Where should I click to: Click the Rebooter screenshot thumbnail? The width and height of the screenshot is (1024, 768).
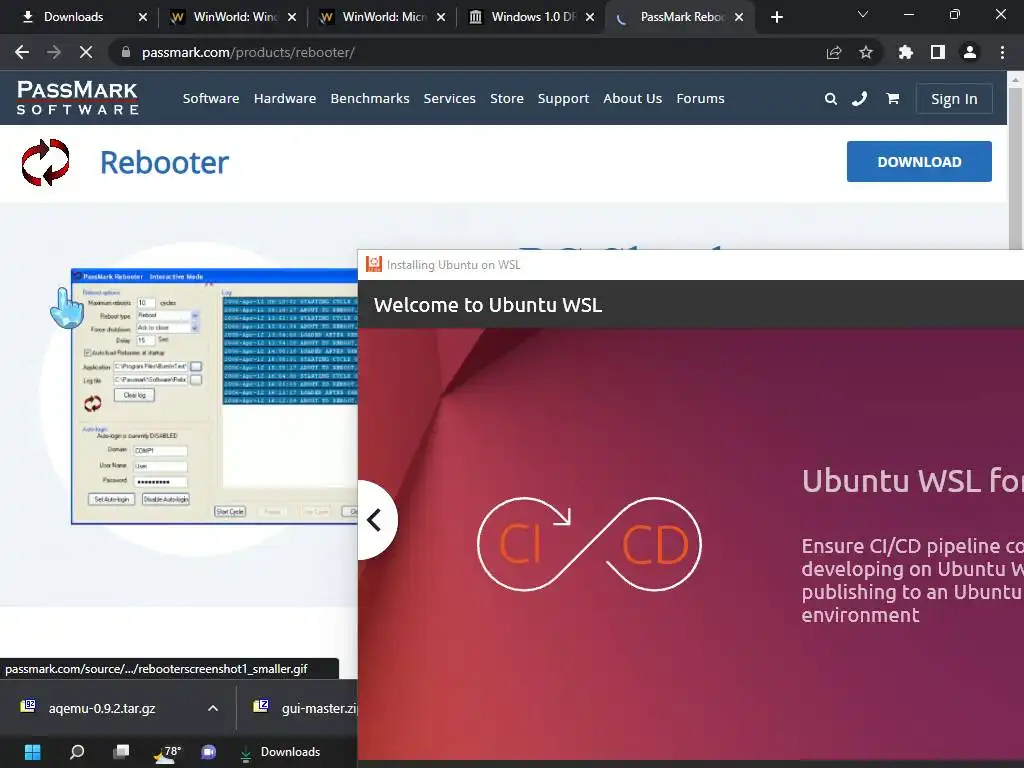tap(214, 396)
